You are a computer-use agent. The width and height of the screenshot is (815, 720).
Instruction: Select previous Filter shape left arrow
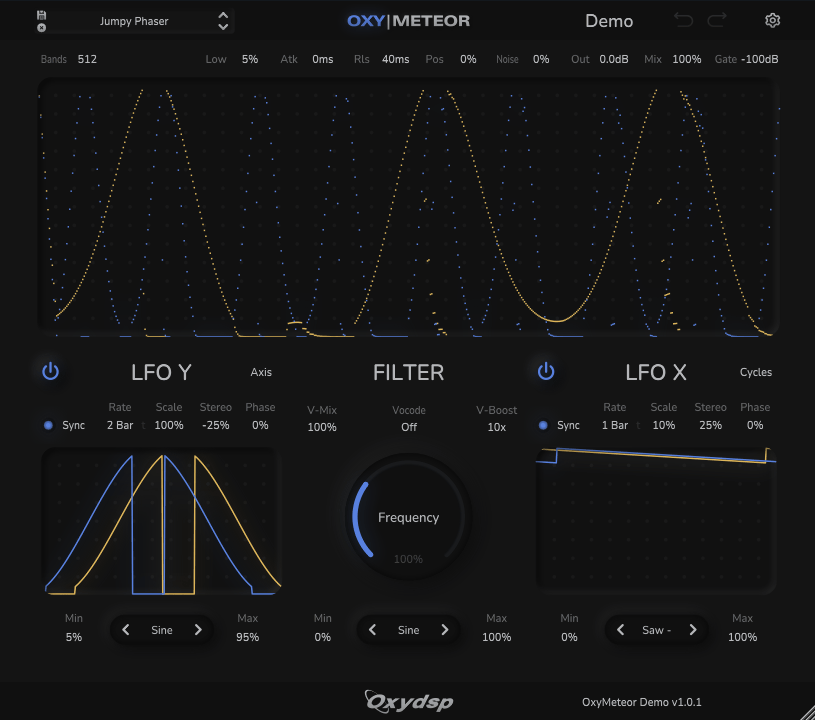pos(372,630)
